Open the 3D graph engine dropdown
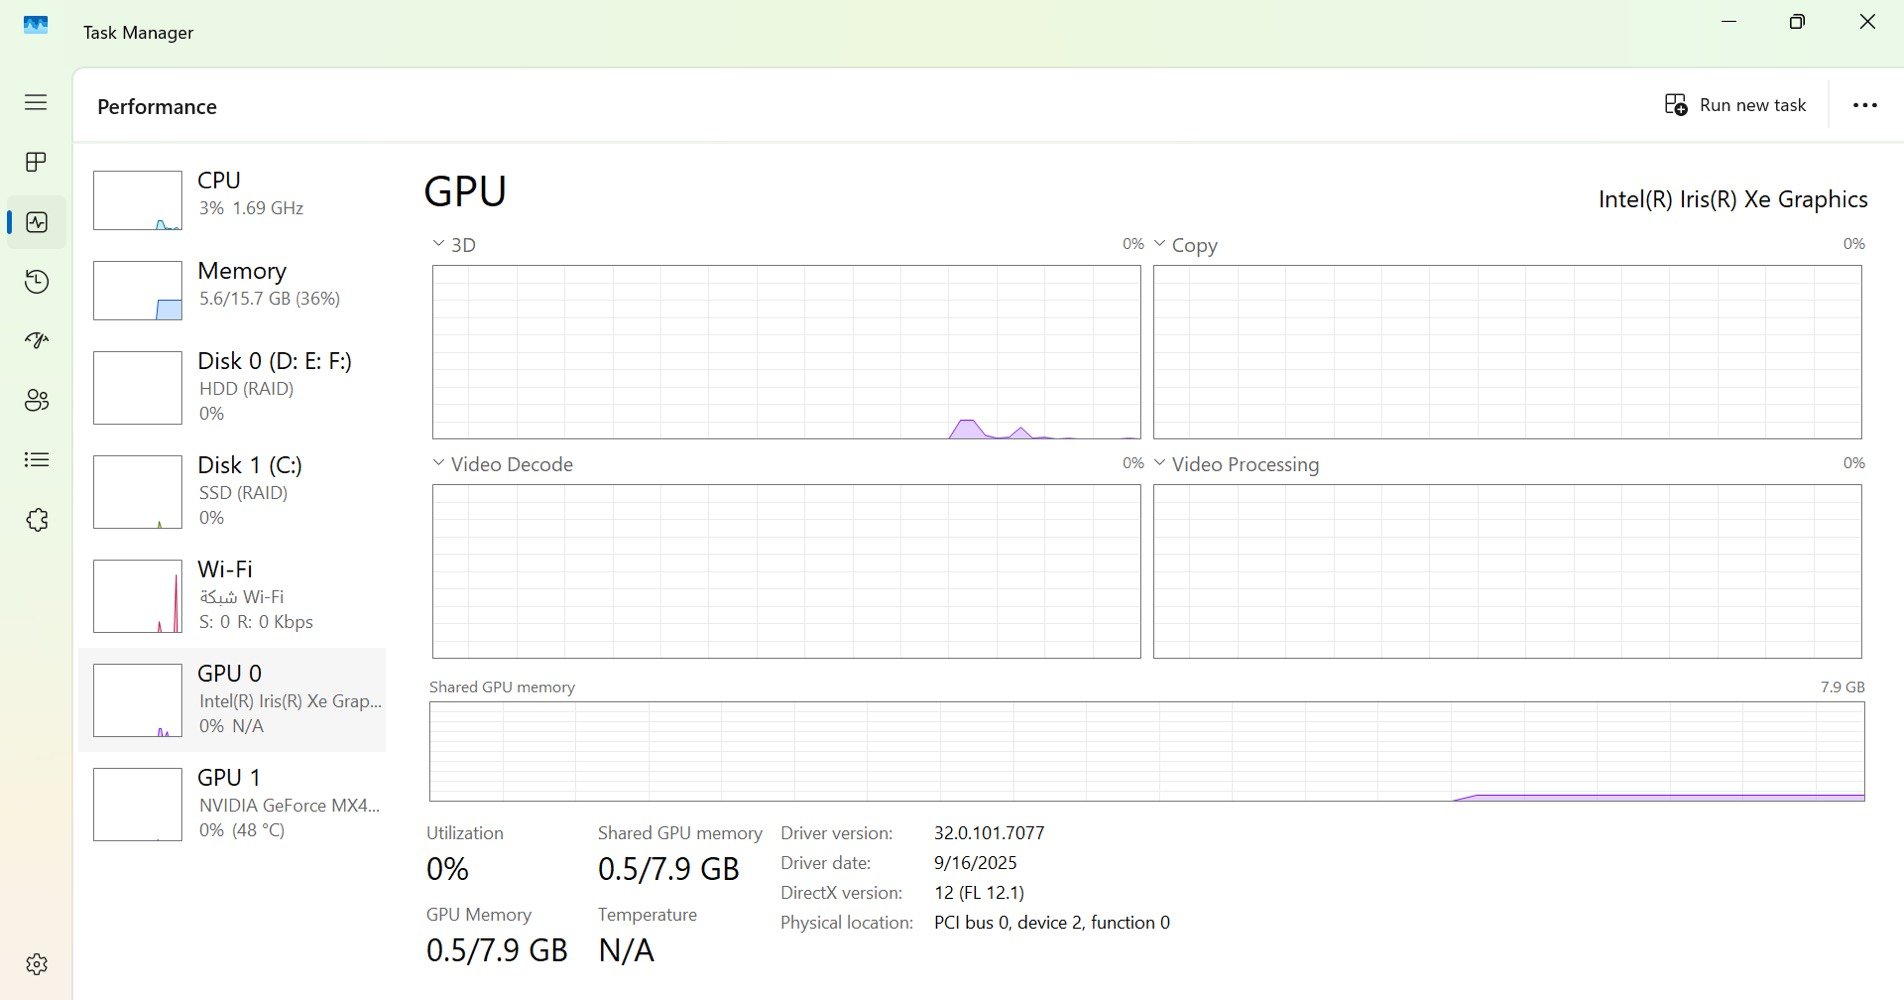Viewport: 1904px width, 1000px height. (453, 245)
